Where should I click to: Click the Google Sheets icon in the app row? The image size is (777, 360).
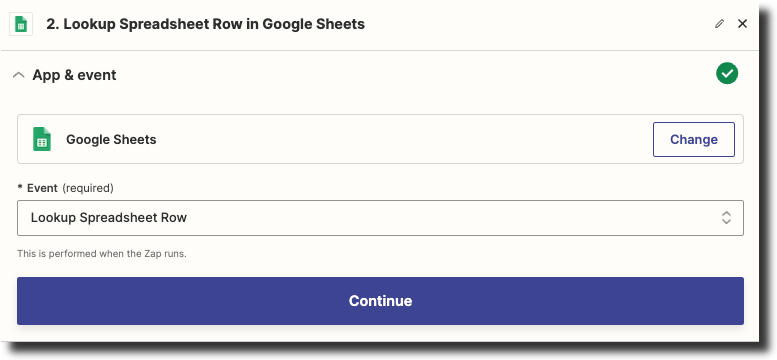(42, 139)
